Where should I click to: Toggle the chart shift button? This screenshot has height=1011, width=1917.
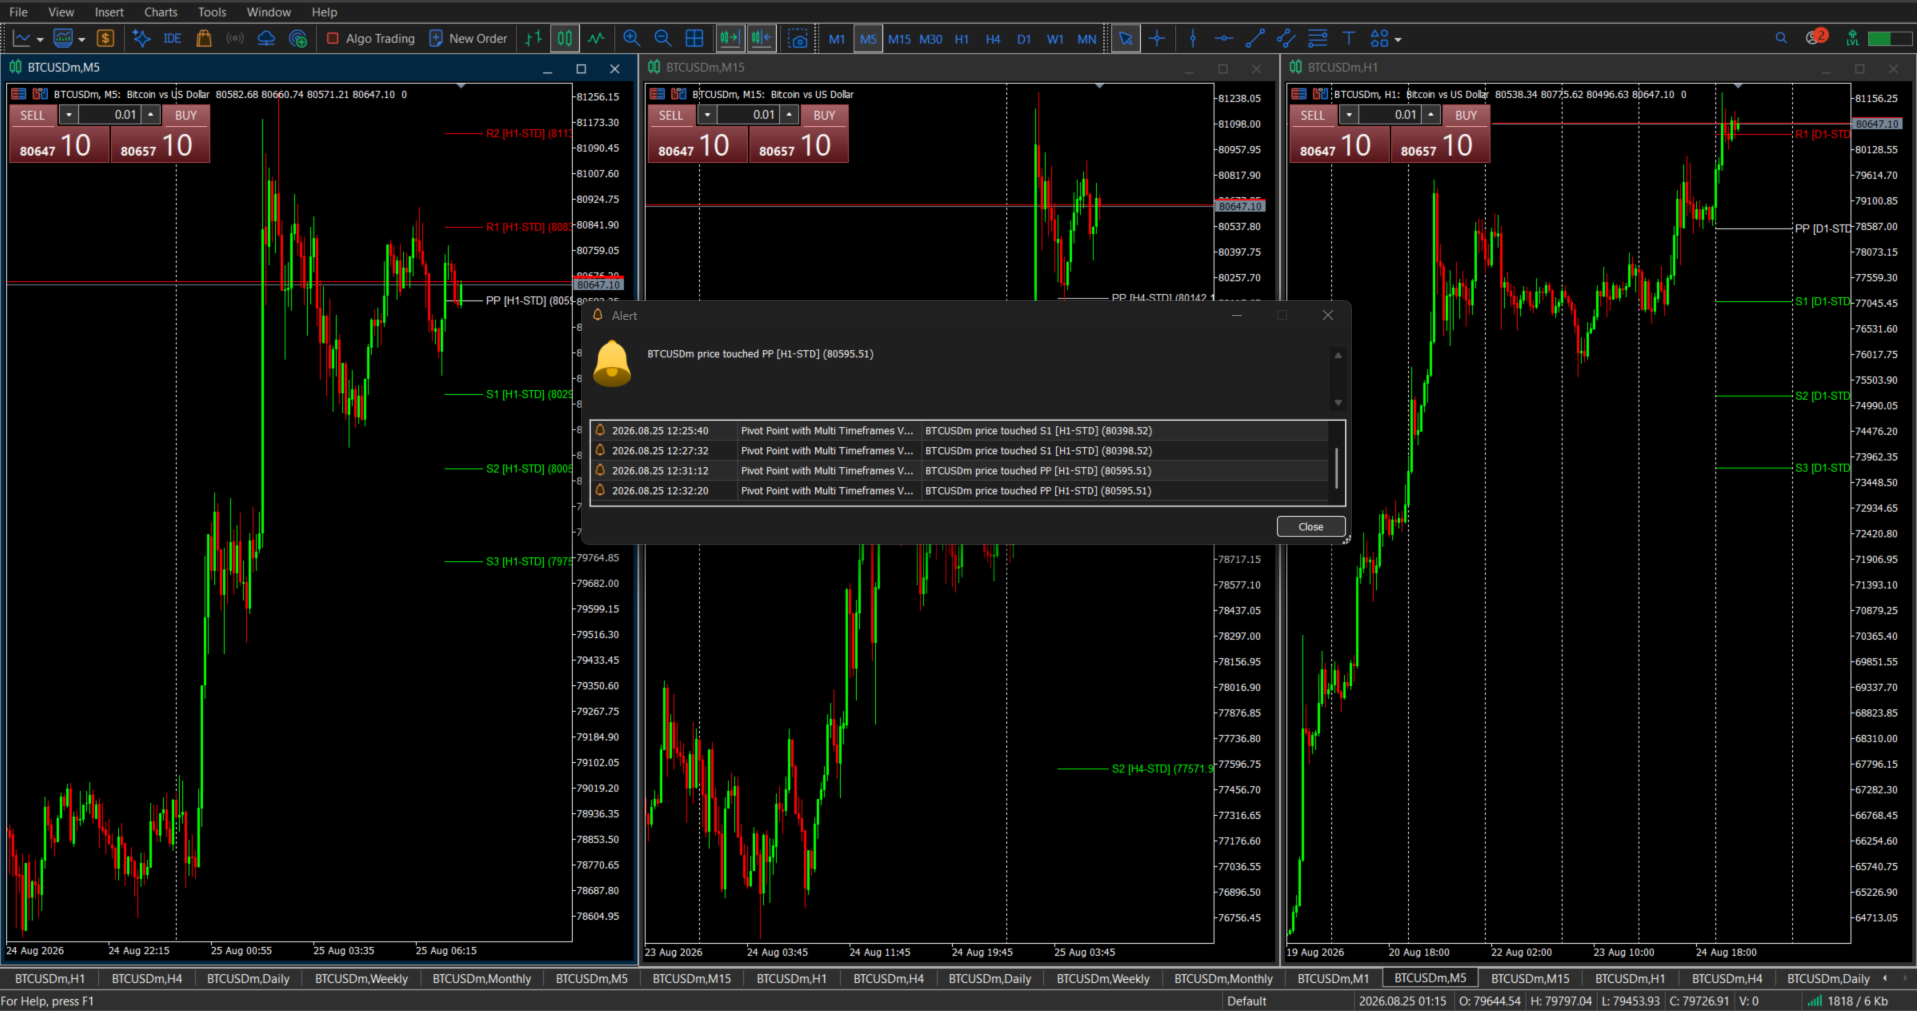761,39
